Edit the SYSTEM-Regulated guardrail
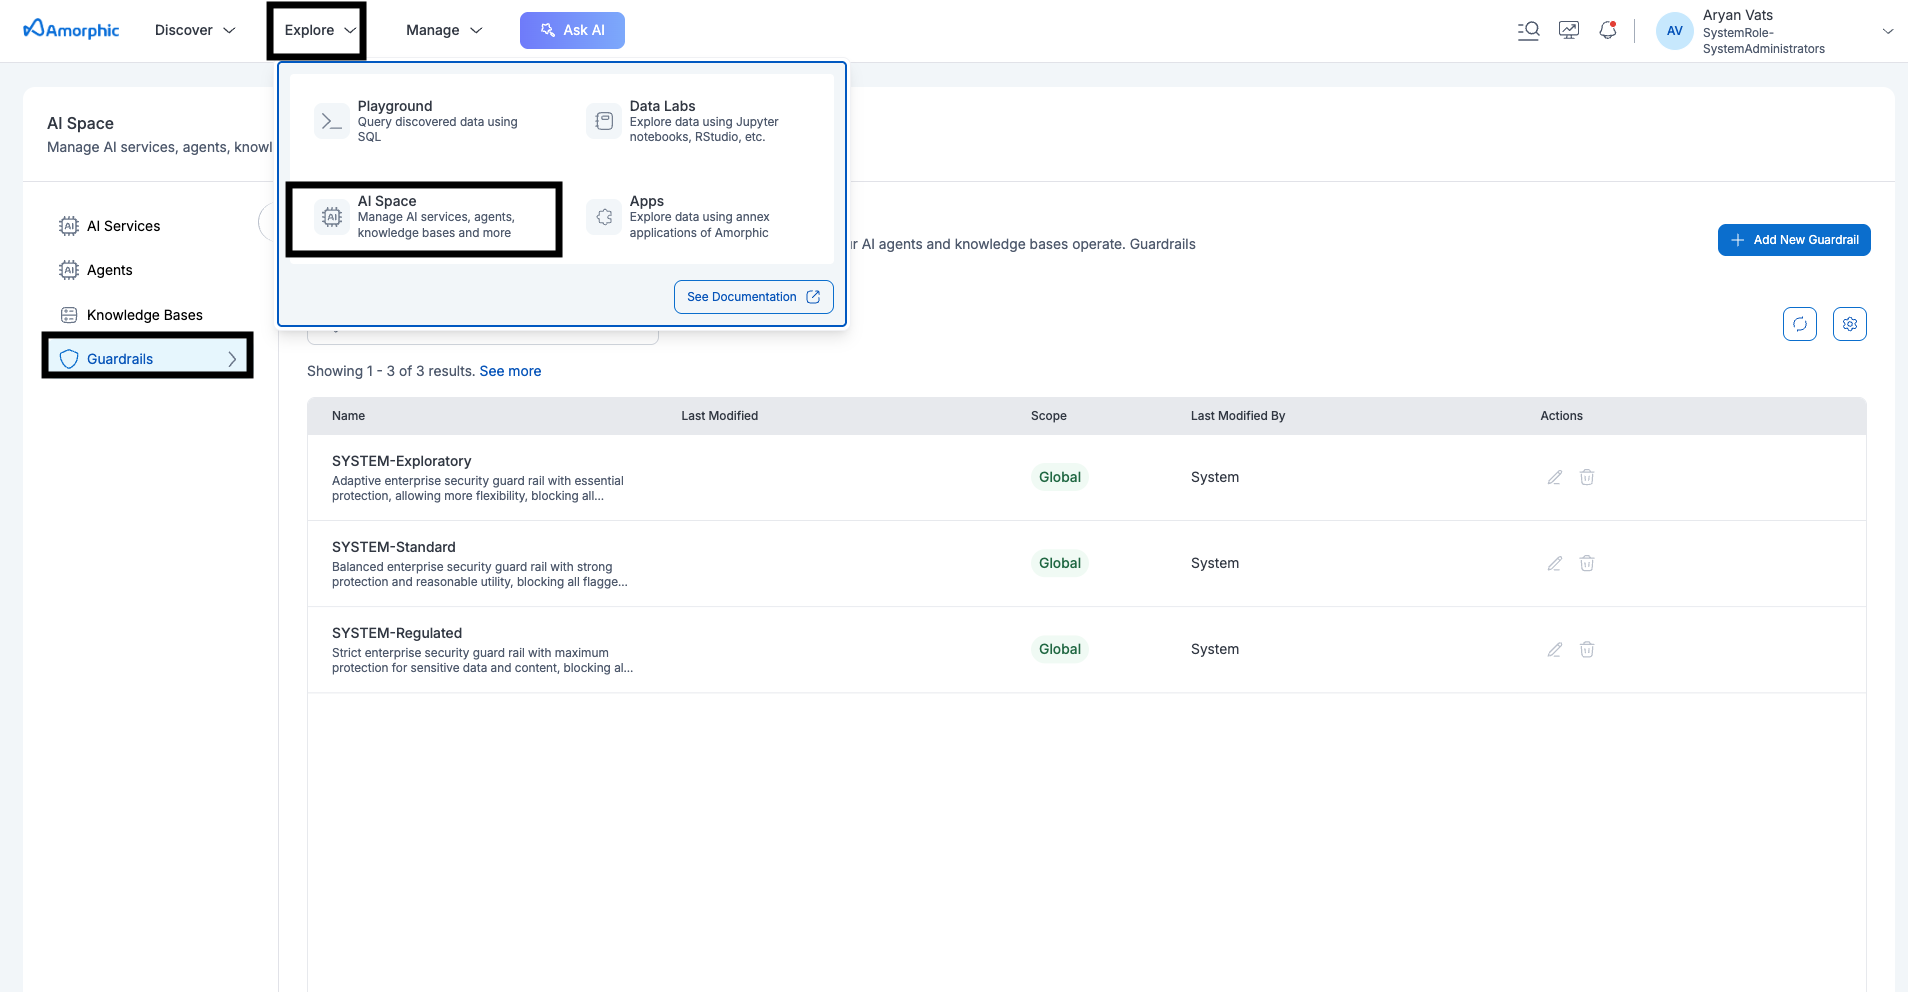Screen dimensions: 1908x992 tap(1554, 650)
